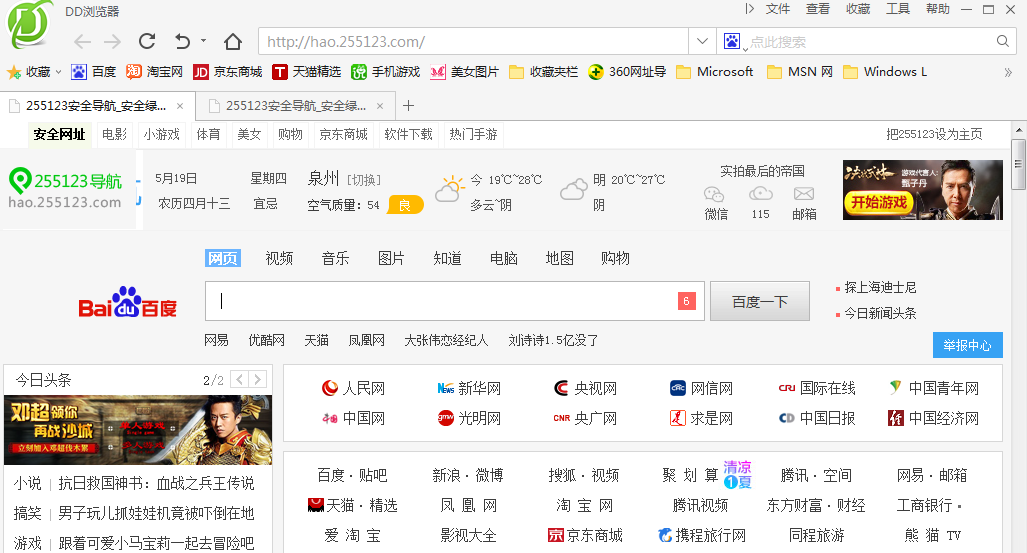This screenshot has height=553, width=1027.
Task: Open the 京东商城 bookmark
Action: [228, 72]
